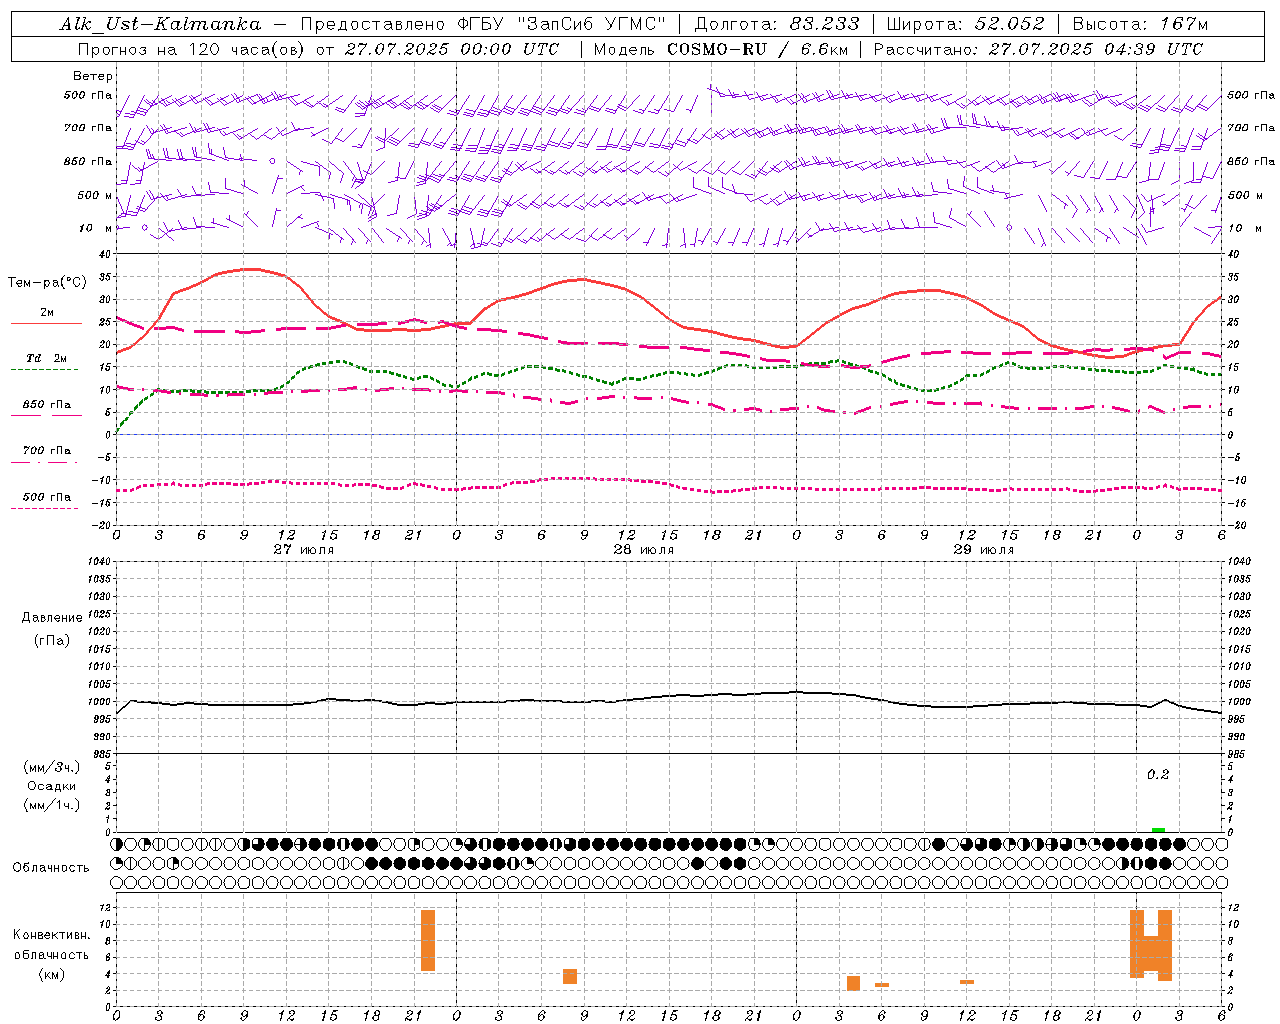The image size is (1280, 1024).
Task: Click the small orange convective bar on 28 июля
Action: coord(570,976)
